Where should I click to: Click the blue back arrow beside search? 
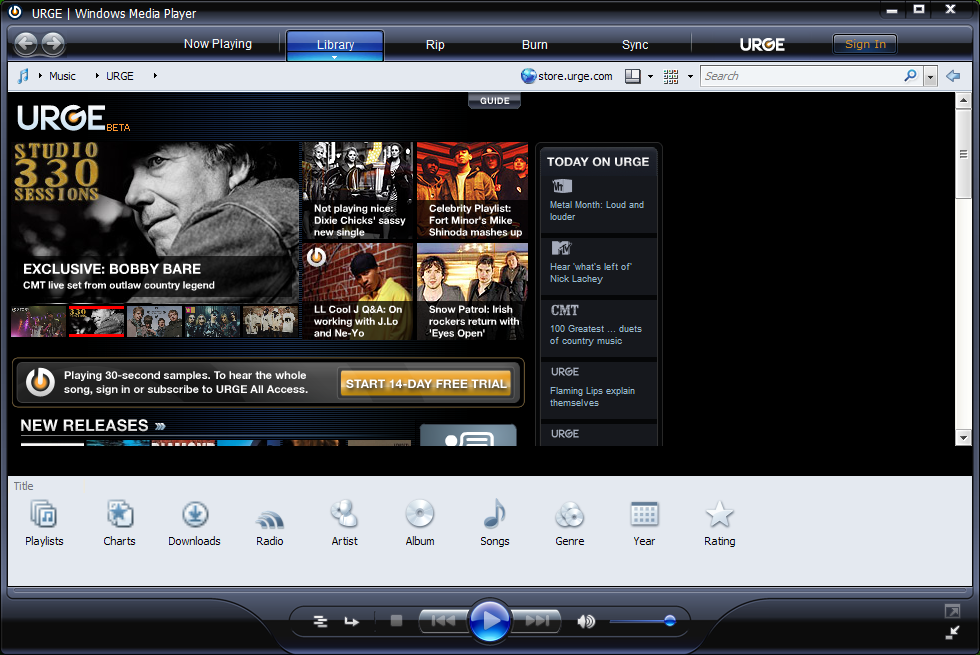click(x=953, y=76)
